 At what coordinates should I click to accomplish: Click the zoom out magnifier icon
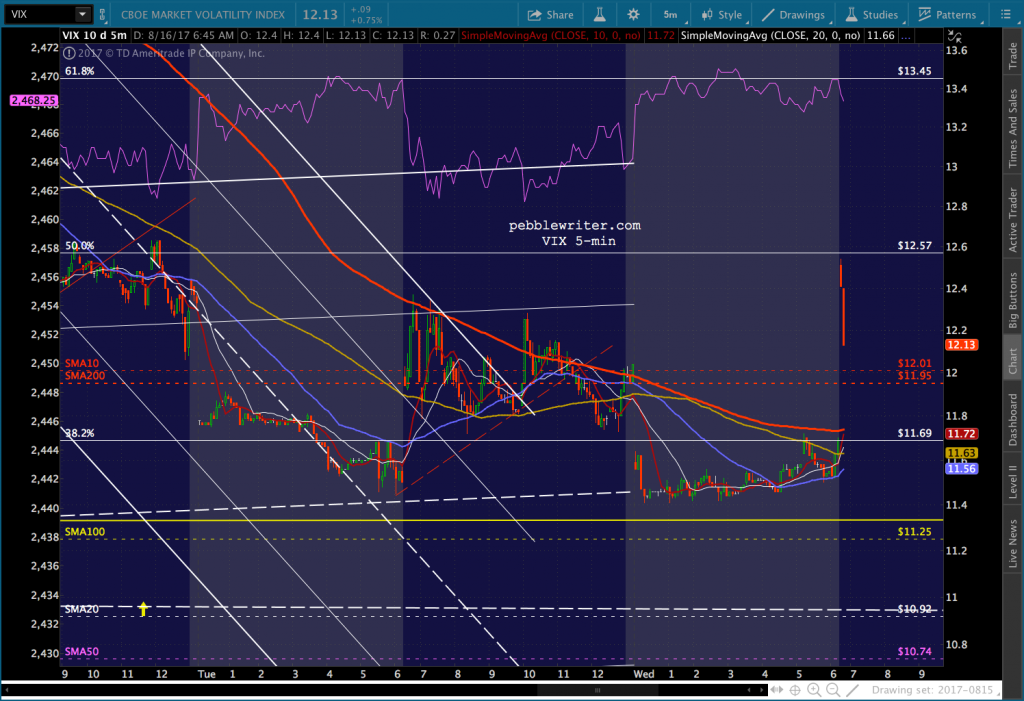click(x=833, y=690)
